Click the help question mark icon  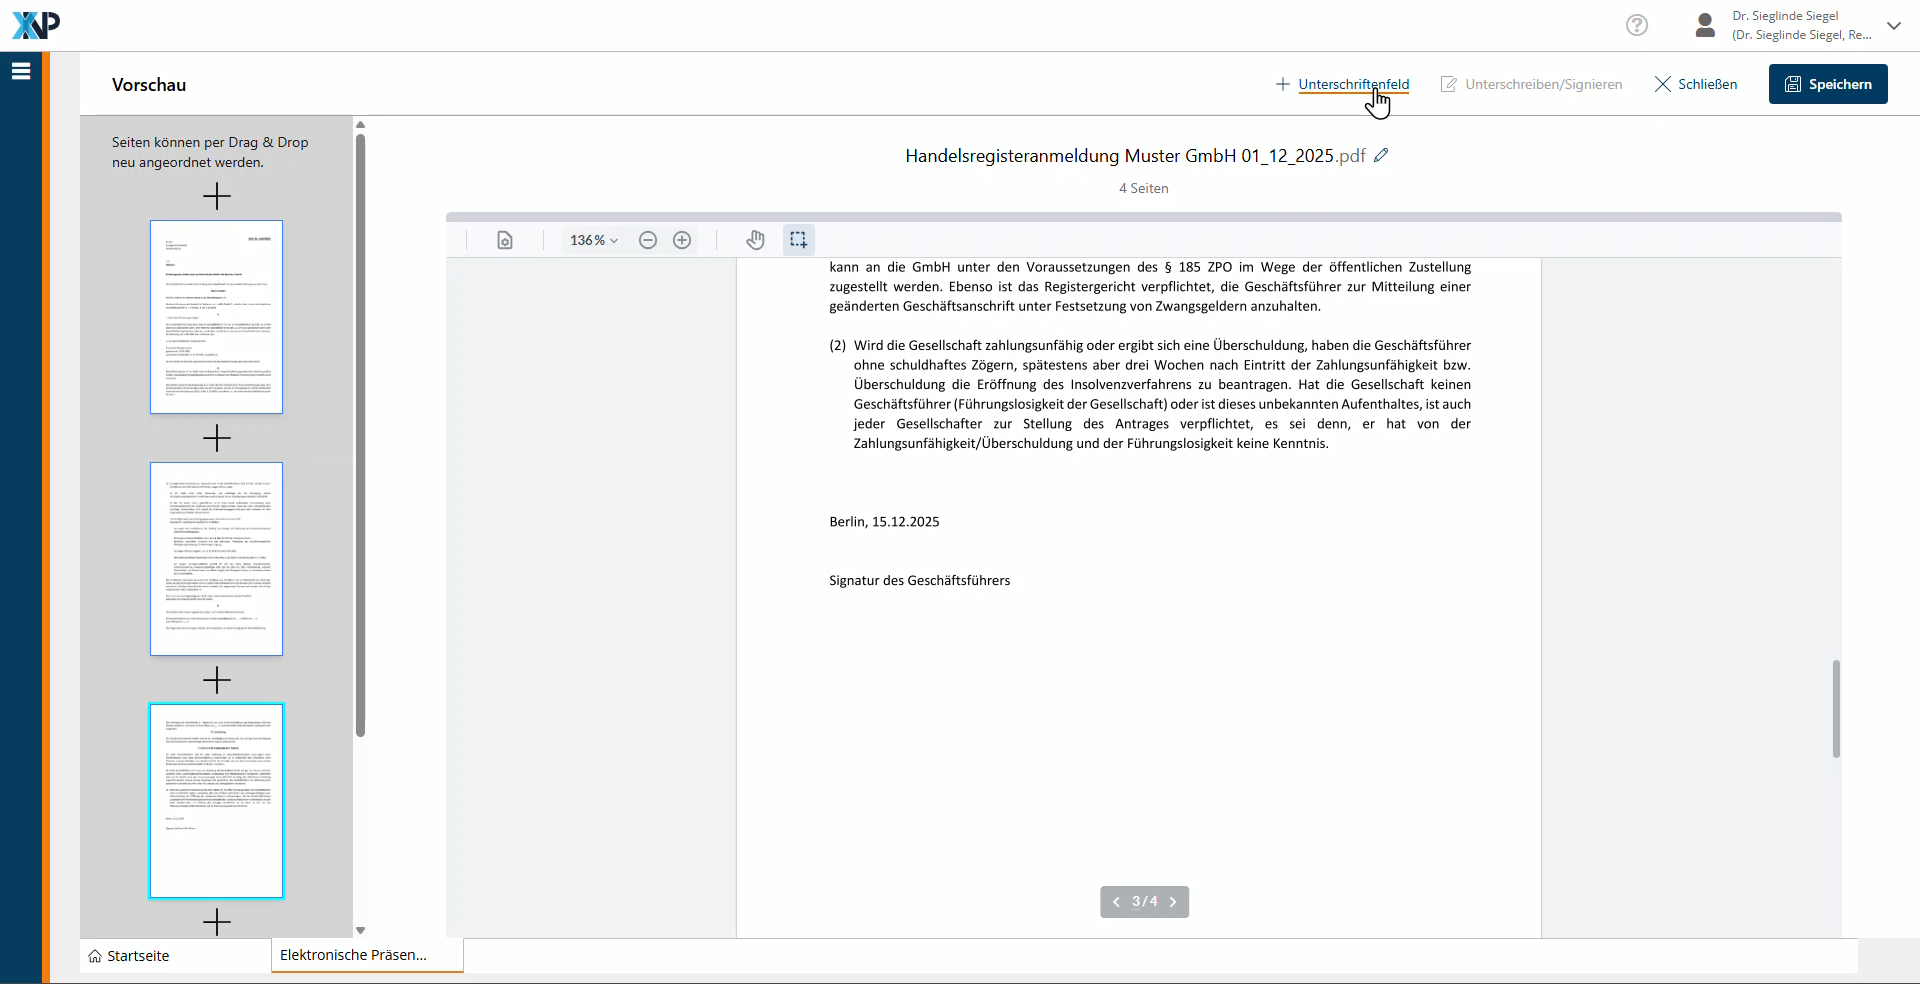coord(1636,25)
